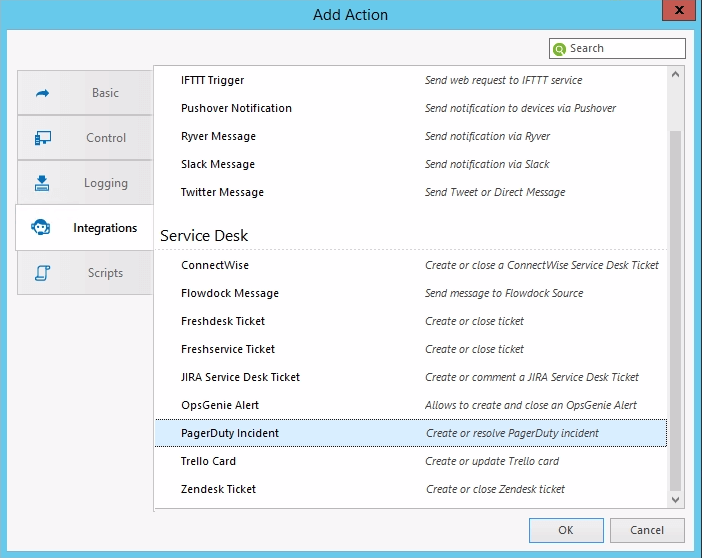702x558 pixels.
Task: Click 'Send Tweet or Direct Message' description
Action: click(x=495, y=192)
